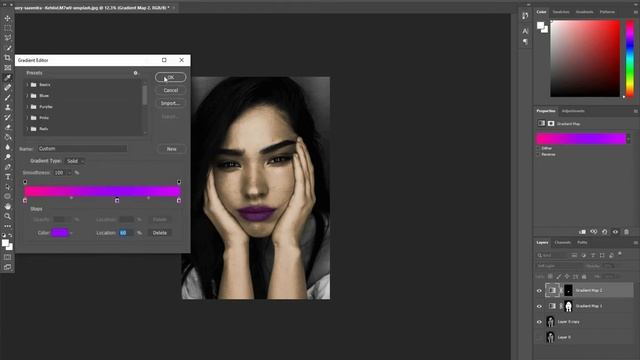Switch to the Channels tab

tap(562, 242)
